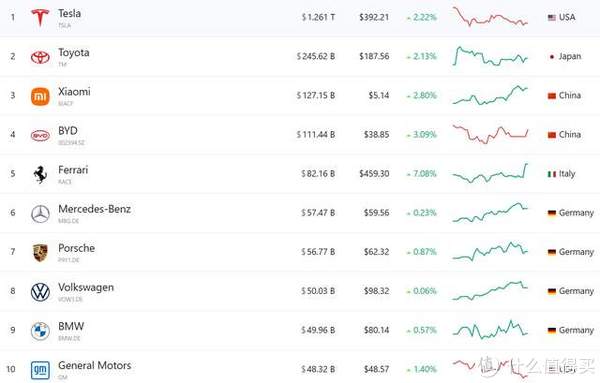Click the Tesla logo icon
This screenshot has width=600, height=383.
[40, 17]
